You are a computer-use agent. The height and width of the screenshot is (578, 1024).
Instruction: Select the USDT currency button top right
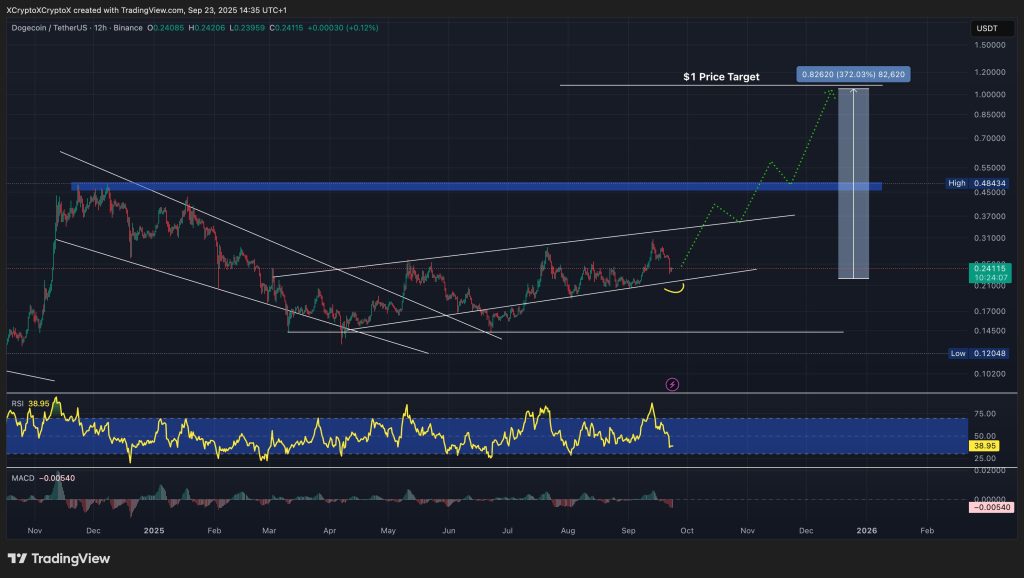coord(989,28)
